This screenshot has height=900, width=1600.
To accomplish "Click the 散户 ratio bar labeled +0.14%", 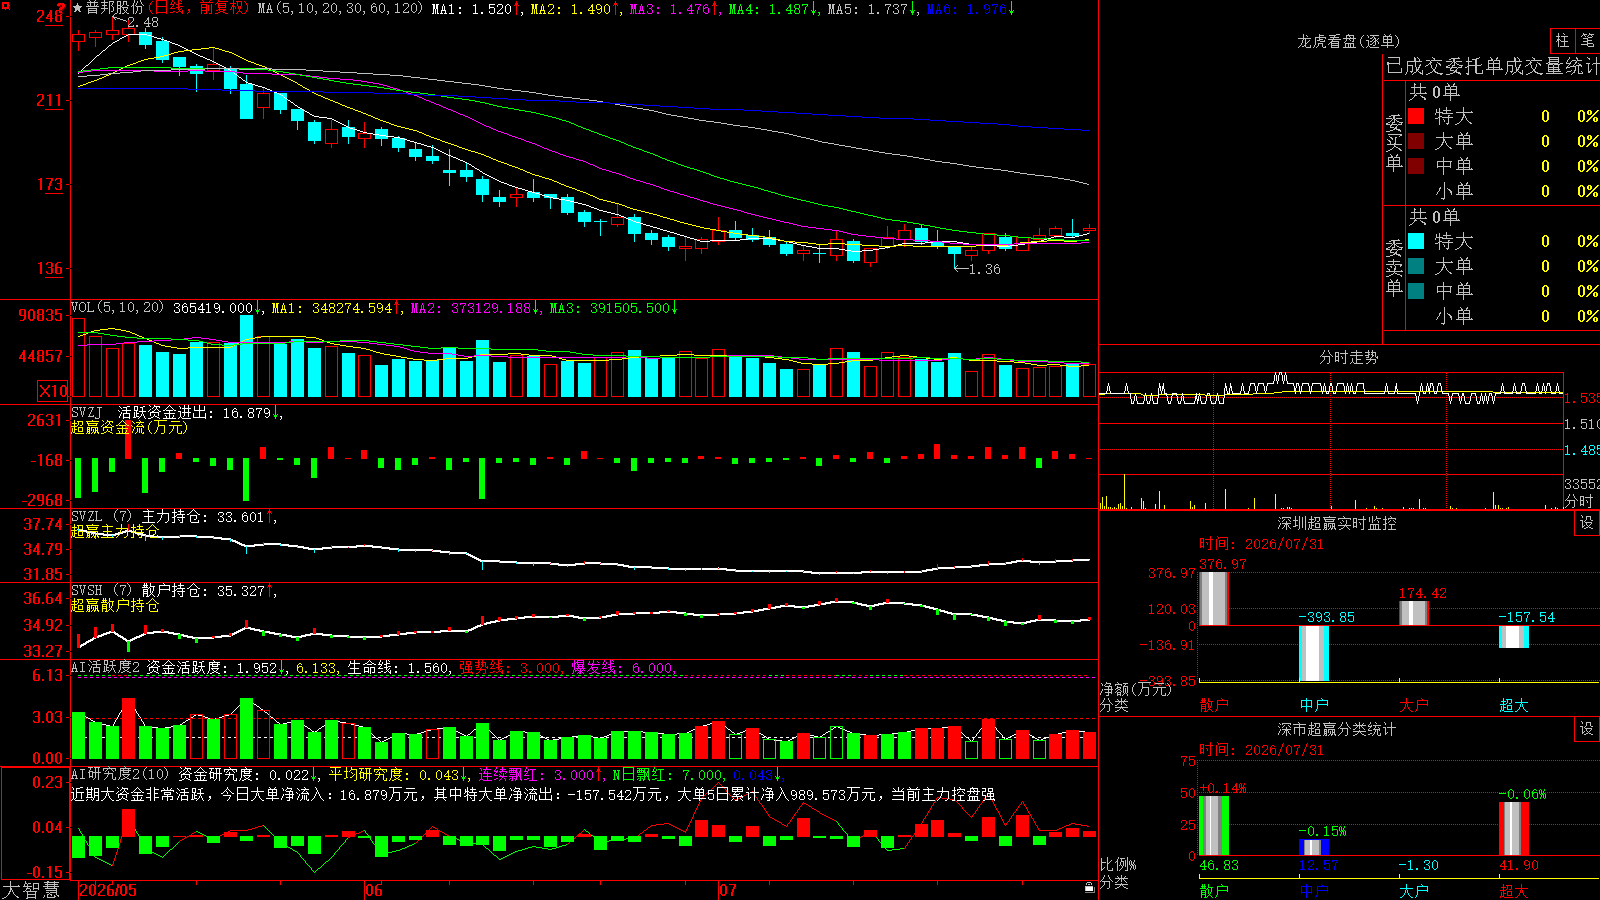I will coord(1214,826).
